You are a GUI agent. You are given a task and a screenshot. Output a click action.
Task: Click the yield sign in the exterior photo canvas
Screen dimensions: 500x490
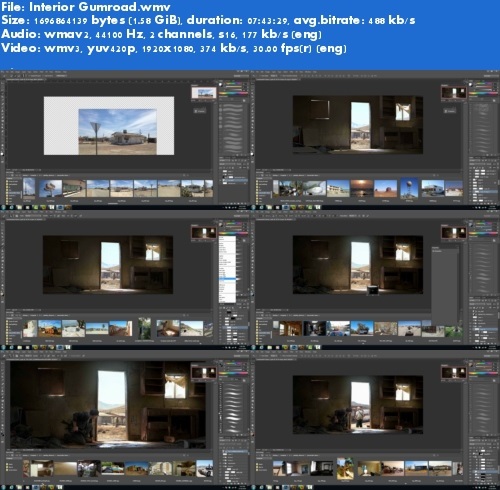96,127
